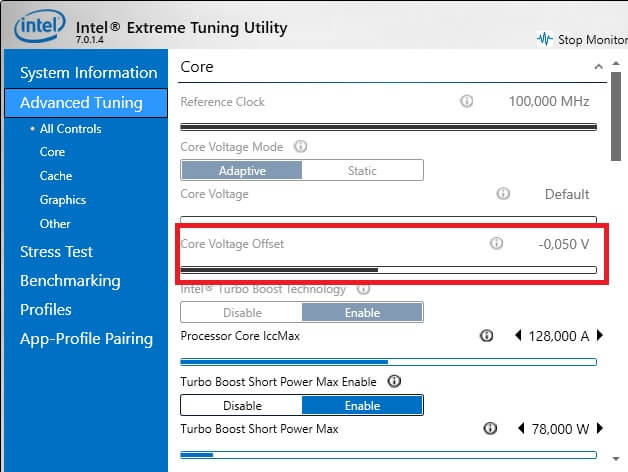
Task: Decrease Turbo Boost Short Power Max value
Action: [x=521, y=428]
